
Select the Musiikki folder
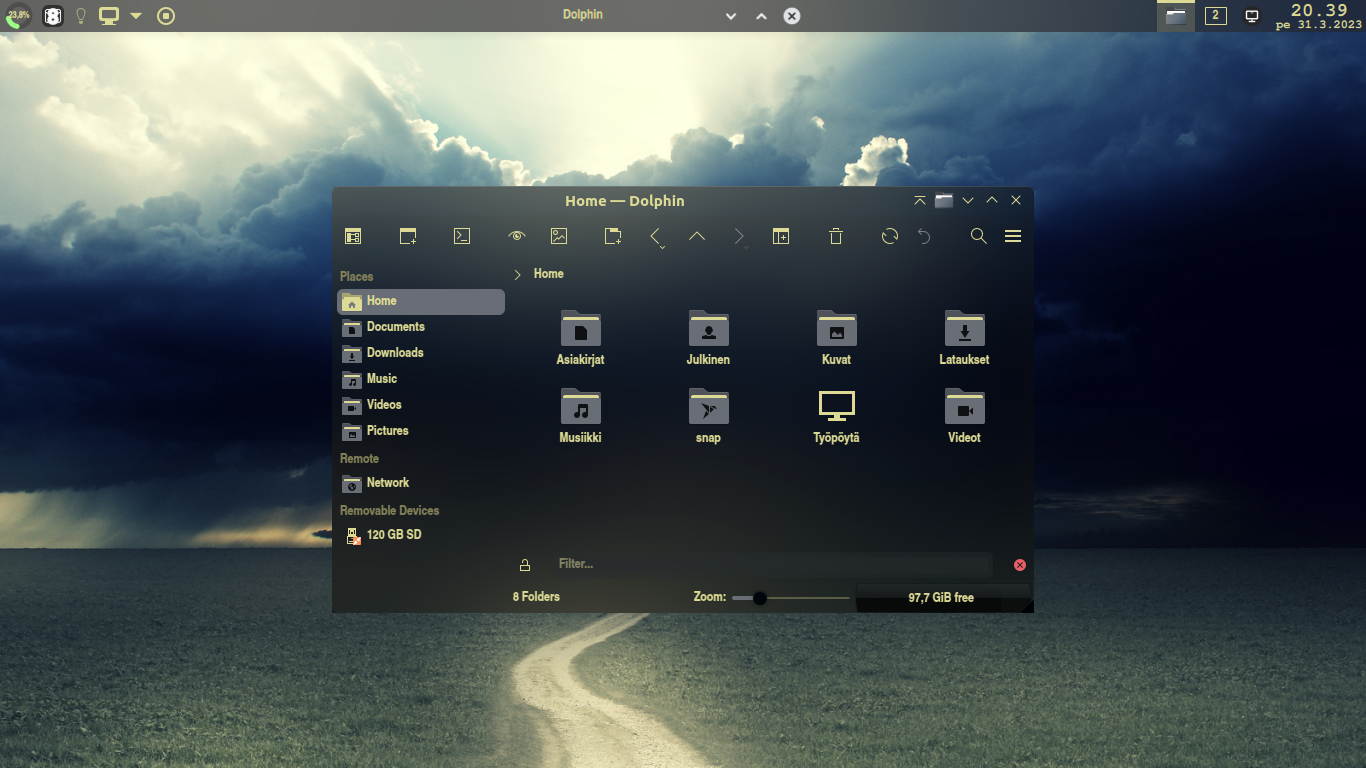tap(581, 416)
